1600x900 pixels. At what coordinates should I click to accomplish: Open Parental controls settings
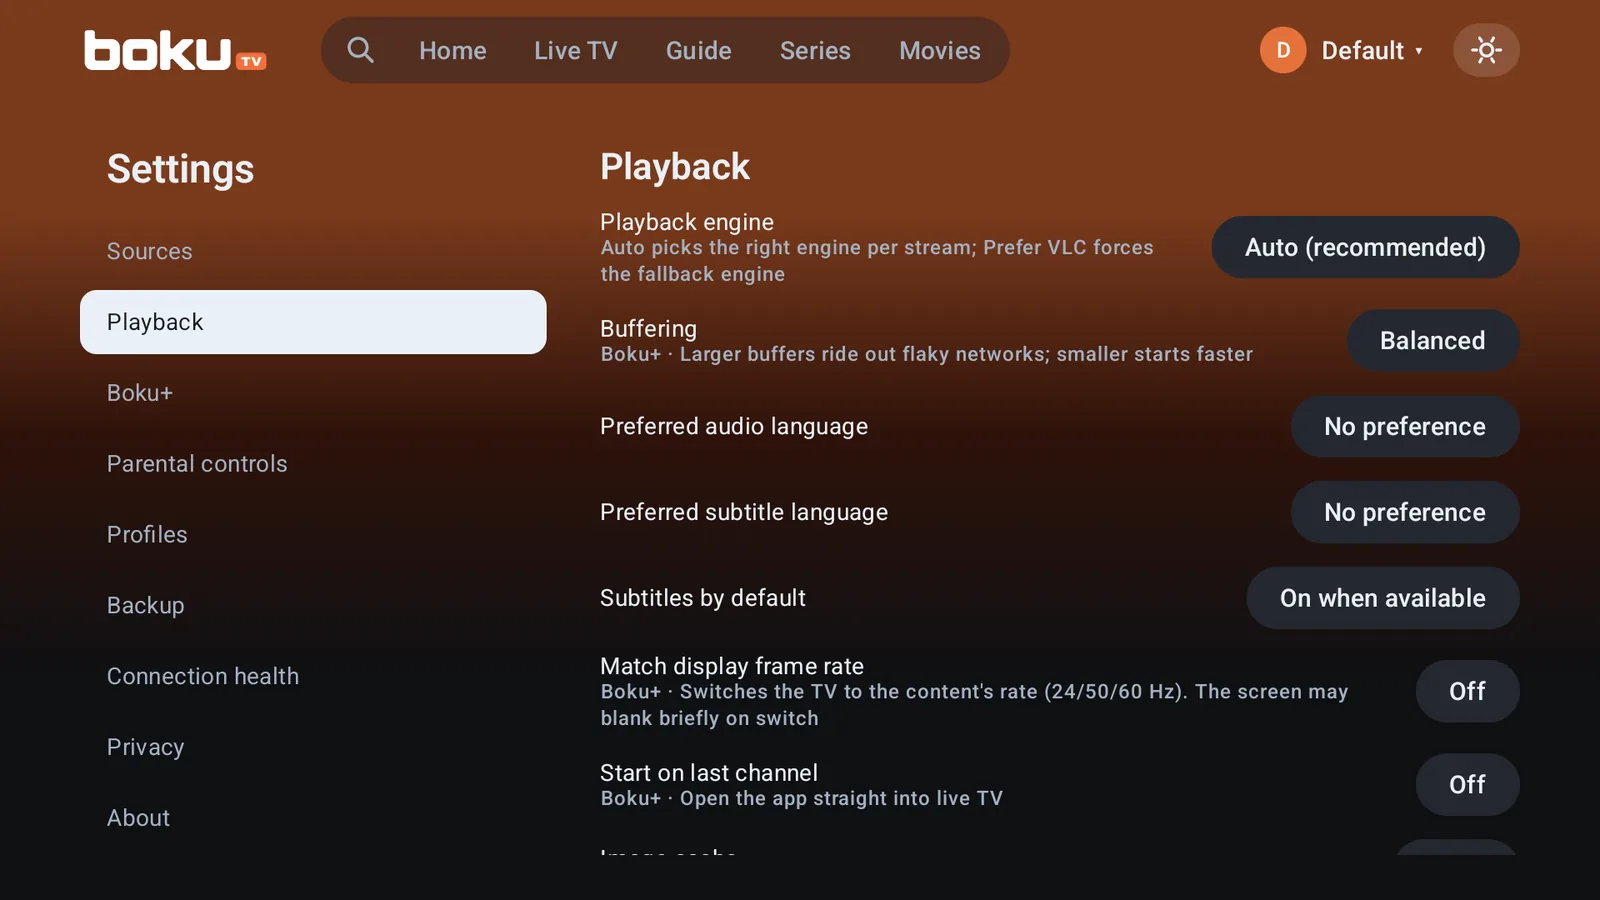313,464
